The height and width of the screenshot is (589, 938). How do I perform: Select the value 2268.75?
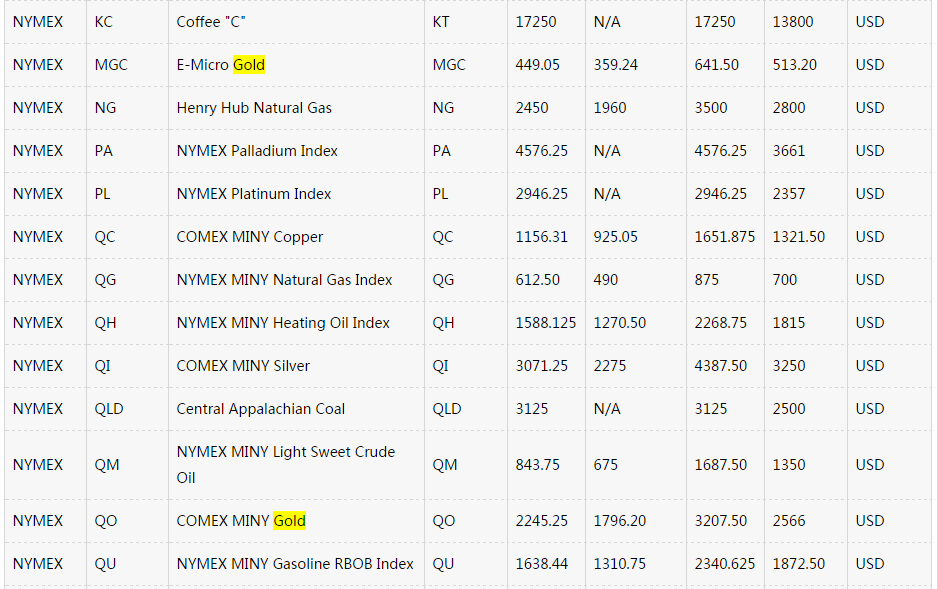click(720, 324)
